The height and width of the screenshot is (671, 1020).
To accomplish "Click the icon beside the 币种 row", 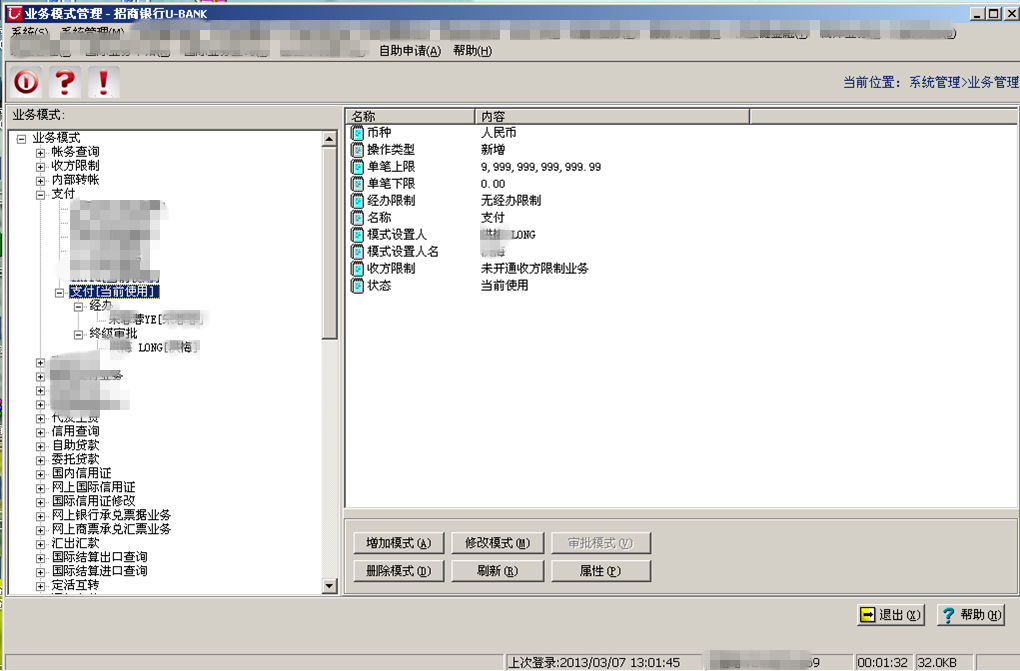I will click(357, 133).
